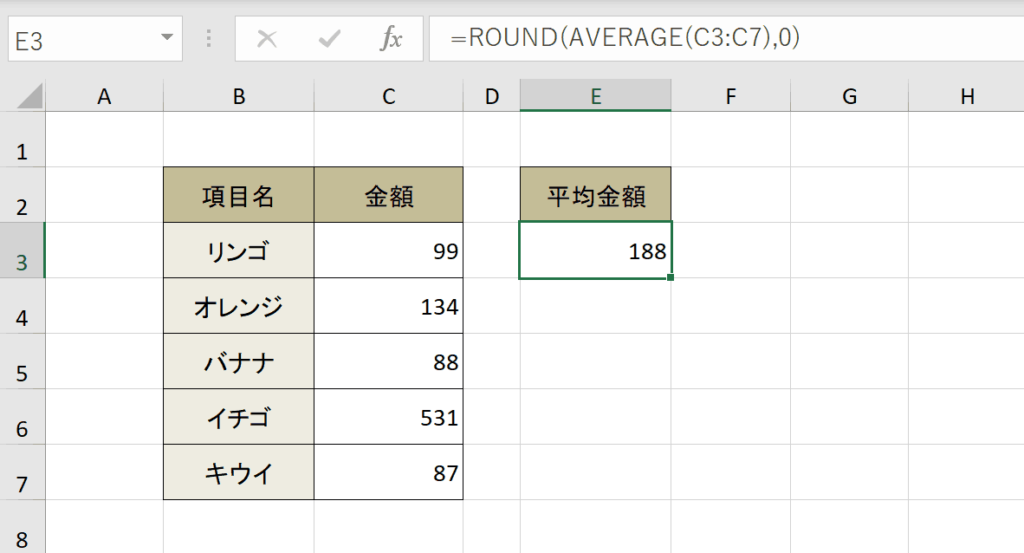
Task: Click the cell containing 87
Action: (389, 473)
